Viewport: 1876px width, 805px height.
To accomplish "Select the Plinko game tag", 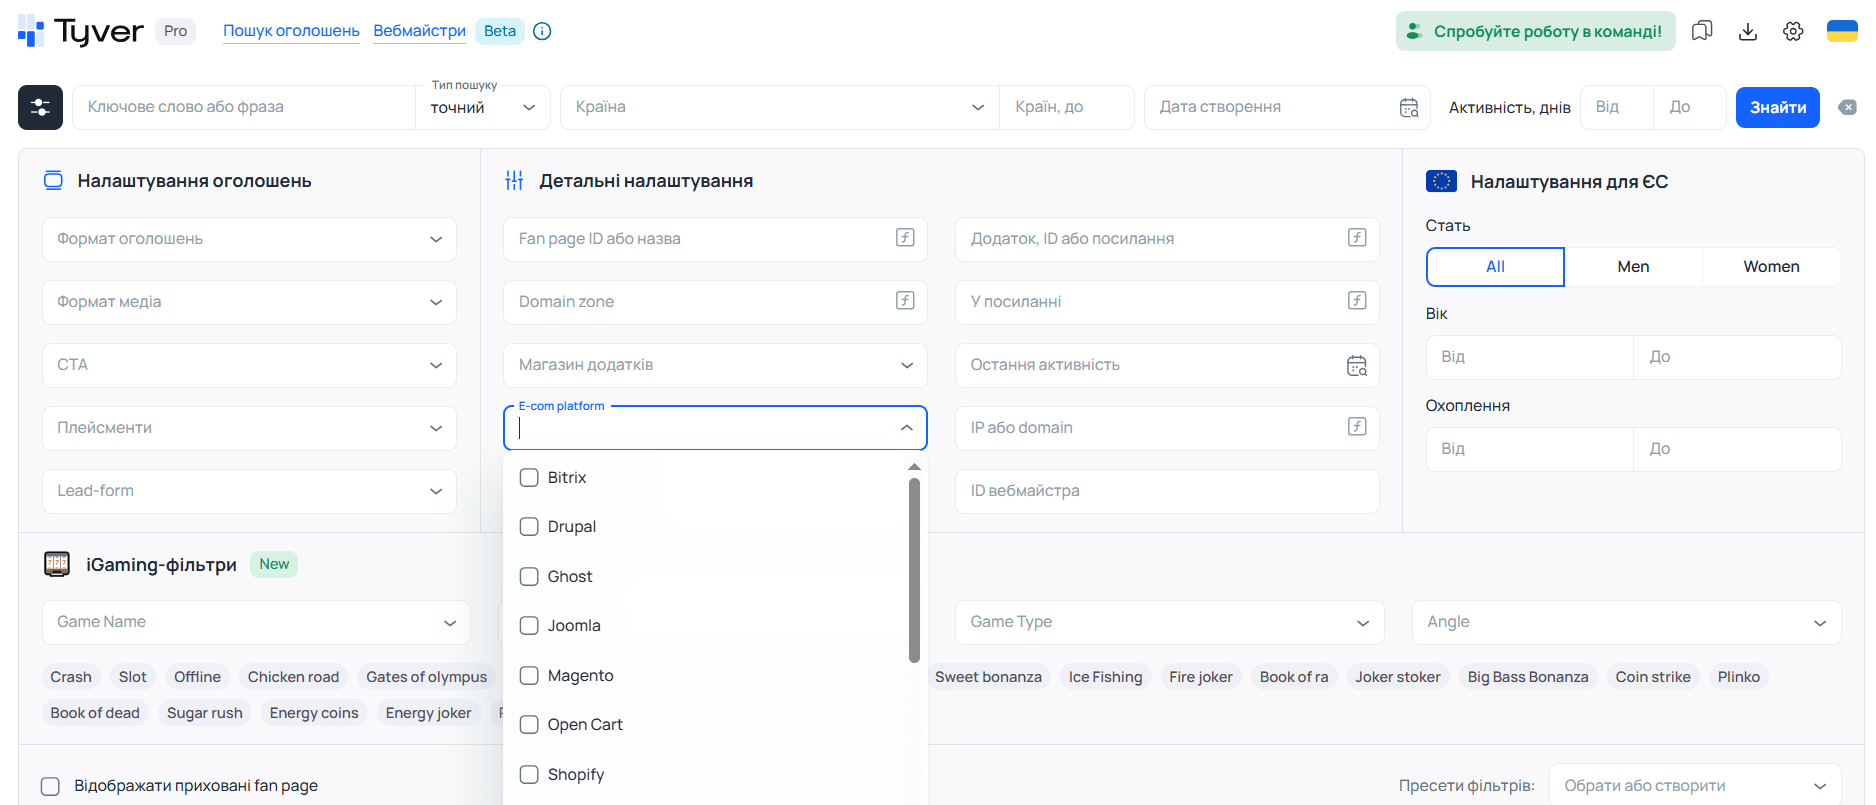I will click(1738, 677).
